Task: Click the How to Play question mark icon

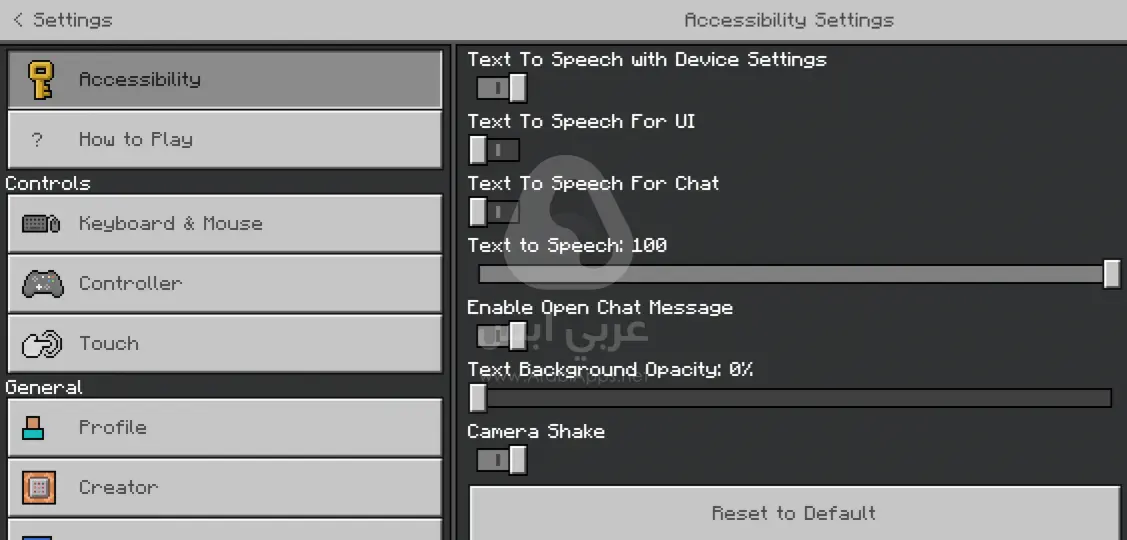Action: [x=38, y=140]
